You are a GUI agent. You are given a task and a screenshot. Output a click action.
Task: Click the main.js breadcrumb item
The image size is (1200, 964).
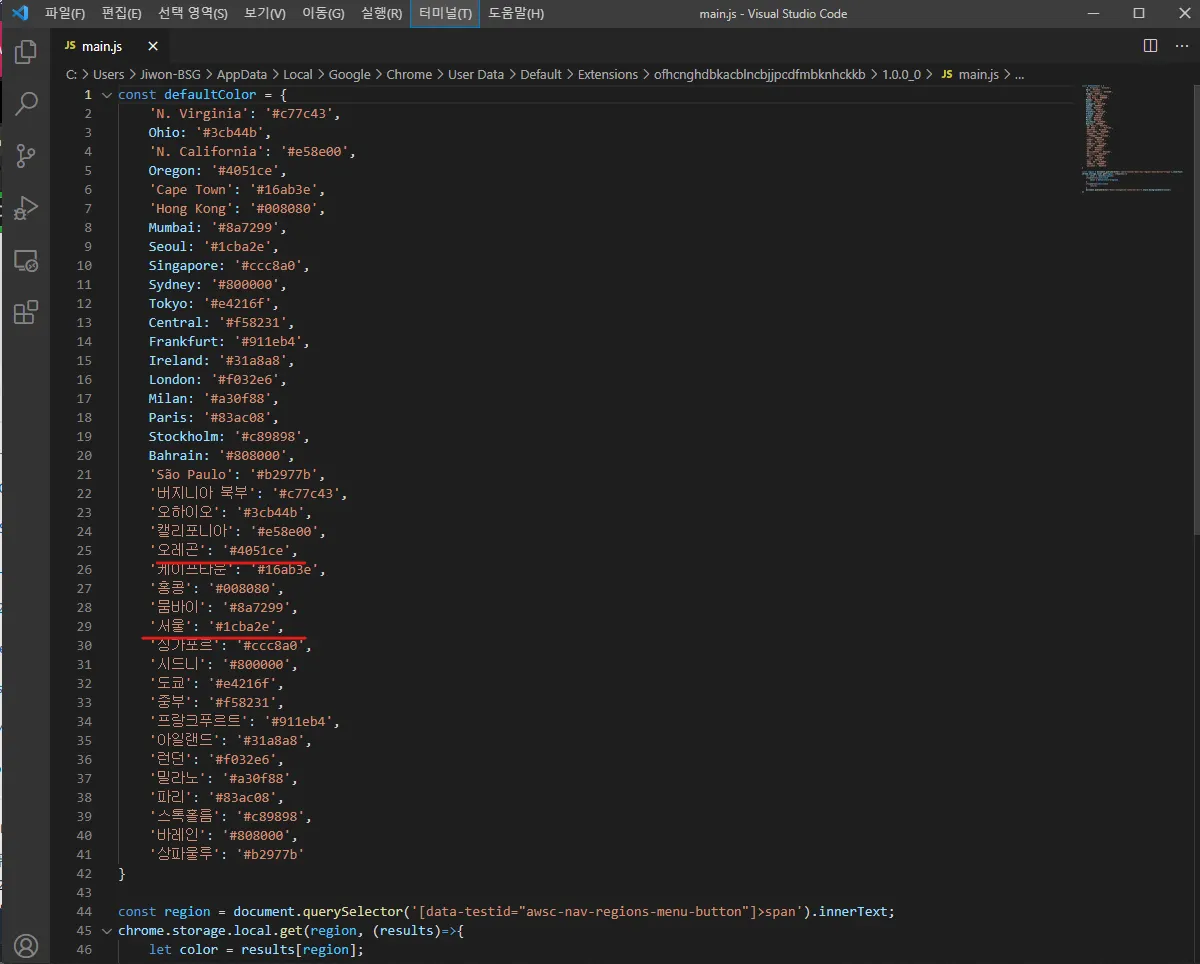coord(977,75)
